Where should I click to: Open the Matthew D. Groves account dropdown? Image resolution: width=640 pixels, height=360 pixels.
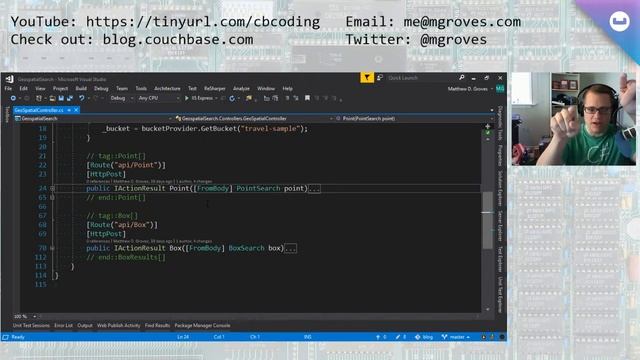point(470,89)
